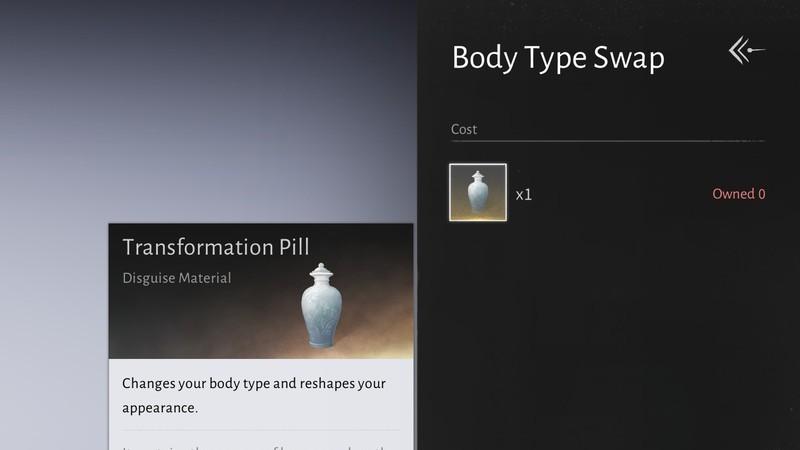Click the Body Type Swap title
800x450 pixels.
click(x=558, y=58)
